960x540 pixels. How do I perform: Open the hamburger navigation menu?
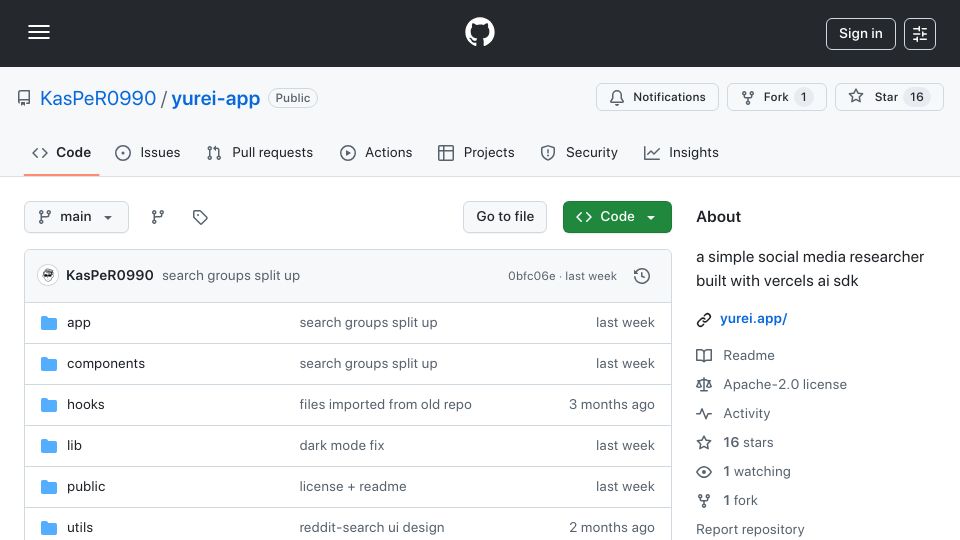click(x=39, y=32)
